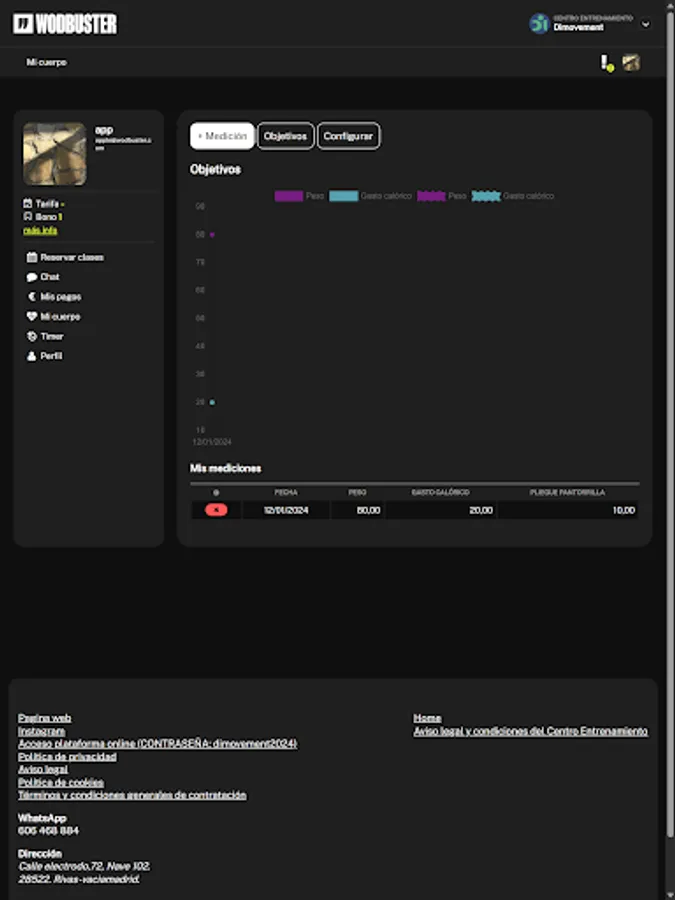This screenshot has height=900, width=675.
Task: Open the Home footer link
Action: 428,718
